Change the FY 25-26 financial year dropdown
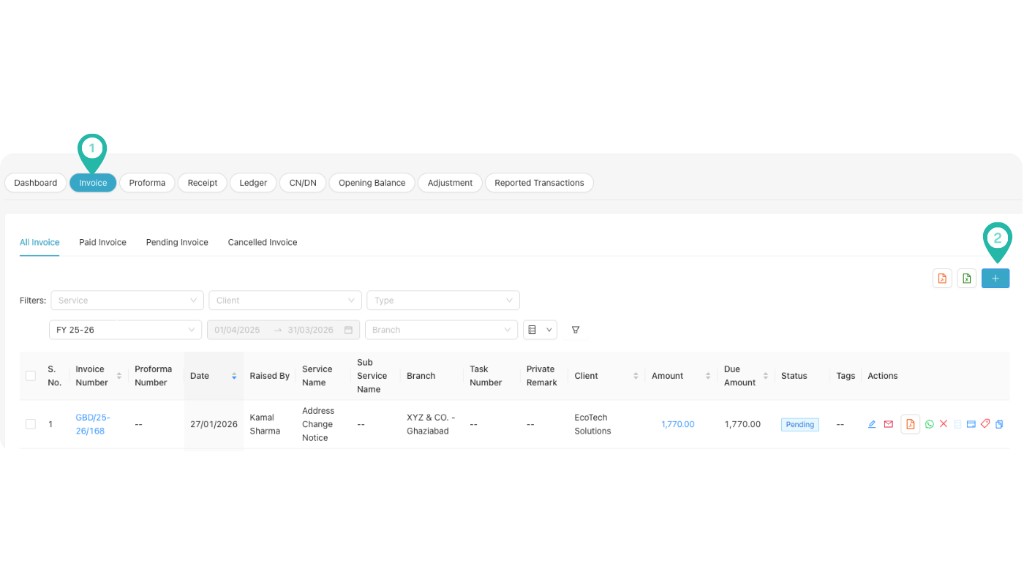This screenshot has width=1024, height=585. click(124, 329)
